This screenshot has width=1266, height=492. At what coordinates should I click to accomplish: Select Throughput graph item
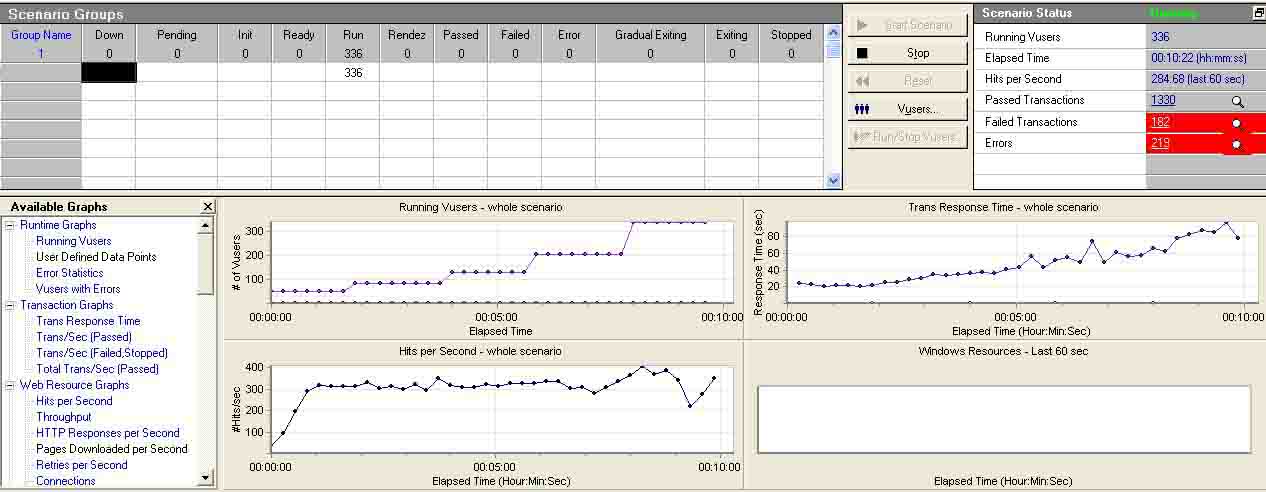pyautogui.click(x=64, y=417)
